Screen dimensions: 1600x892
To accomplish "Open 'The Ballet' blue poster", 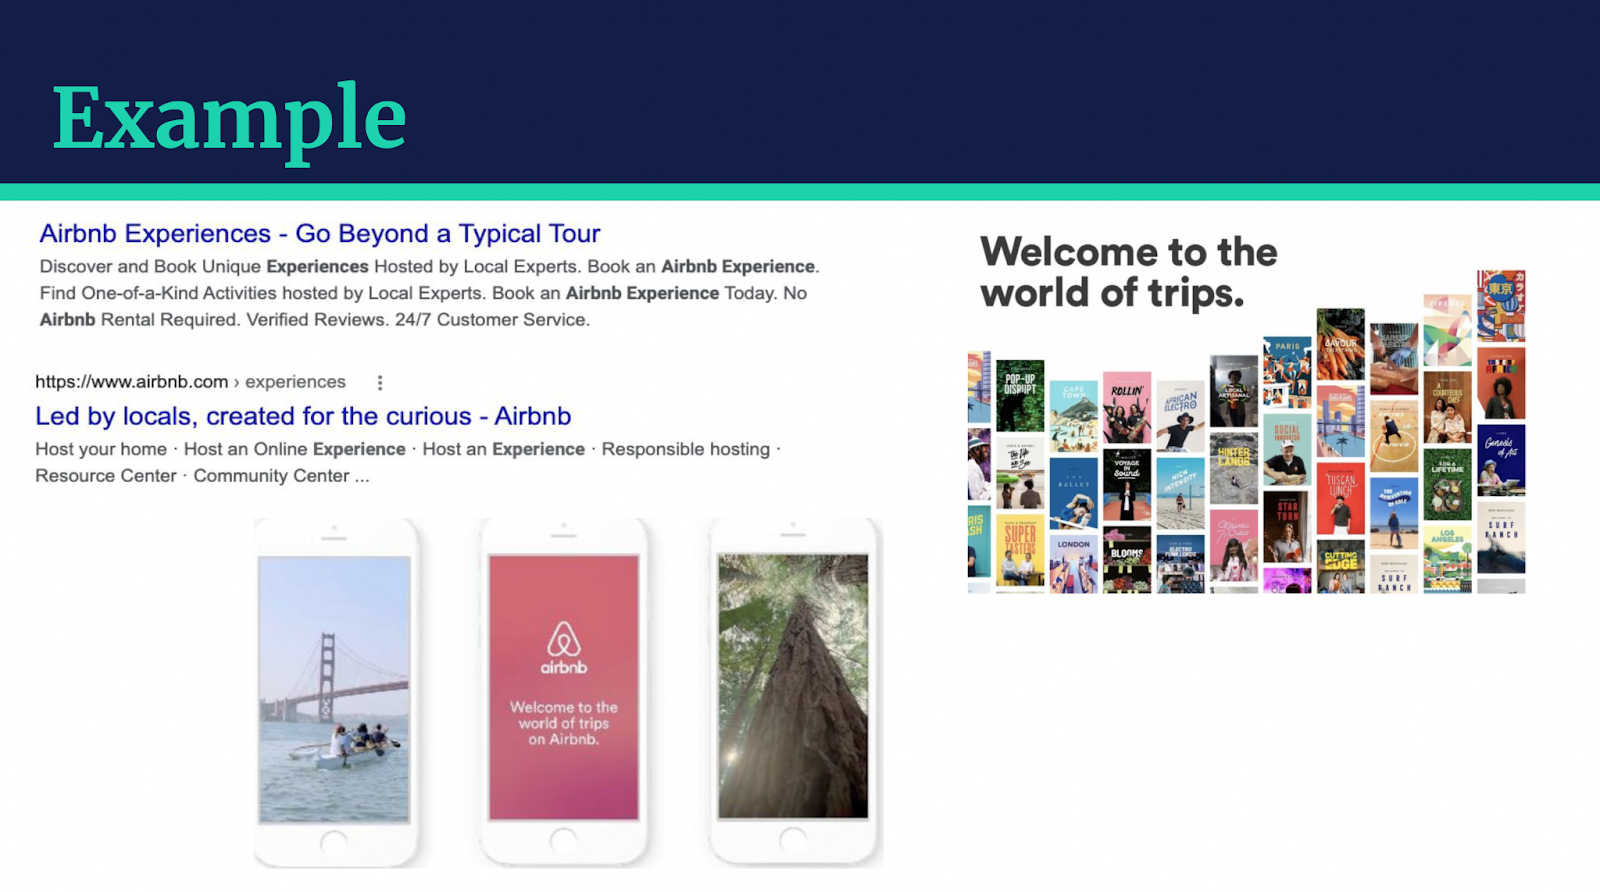I will pyautogui.click(x=1074, y=493).
